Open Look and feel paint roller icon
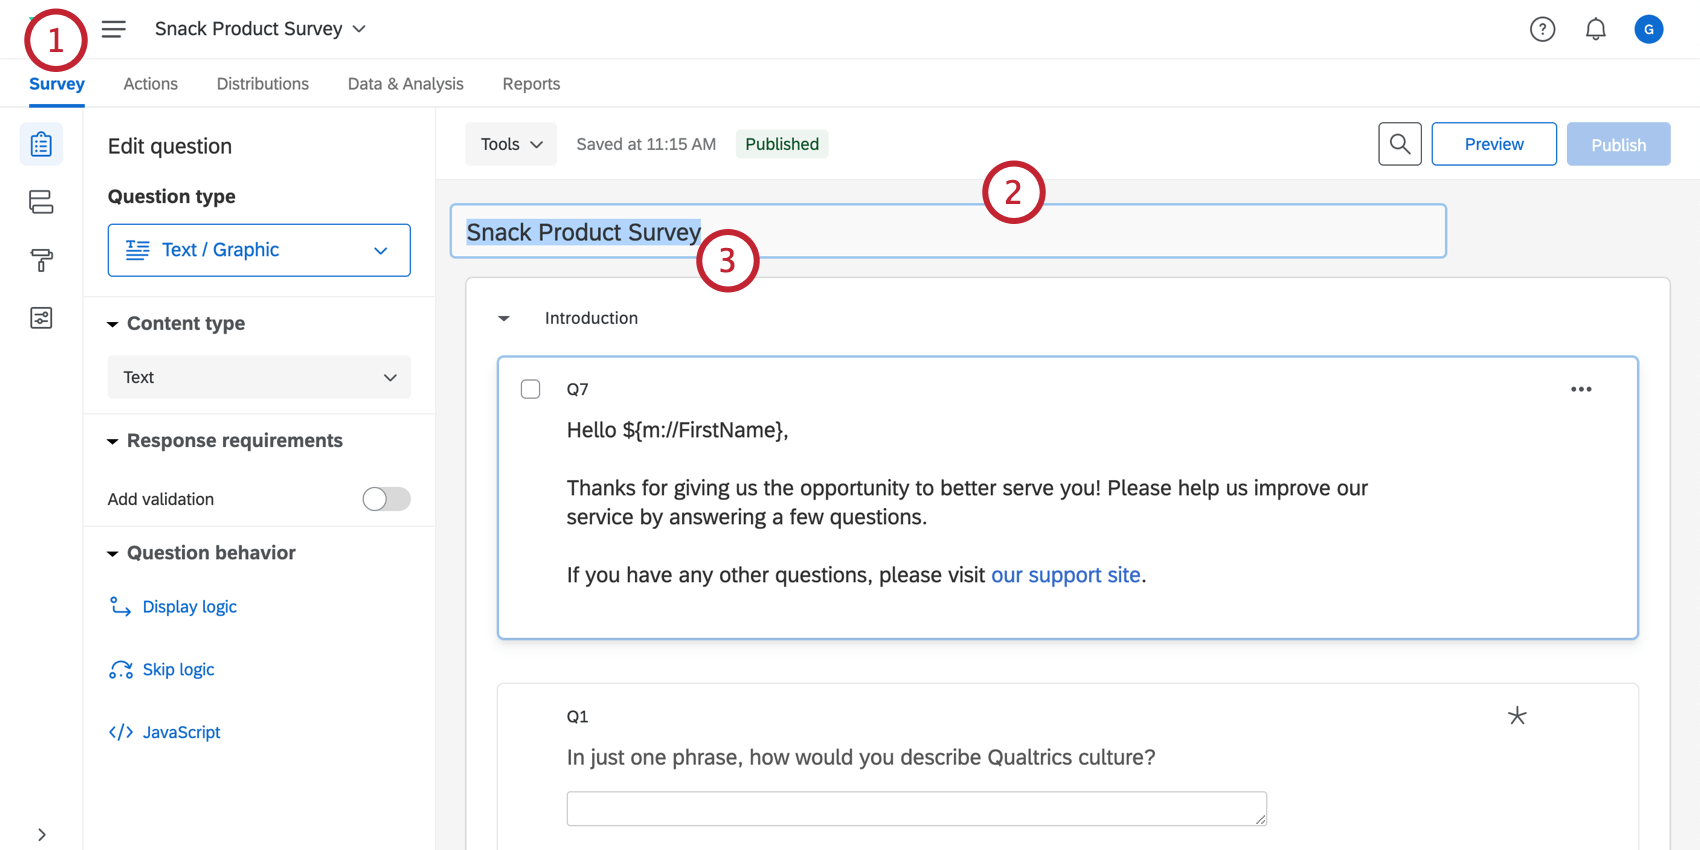Viewport: 1700px width, 850px height. pyautogui.click(x=41, y=260)
